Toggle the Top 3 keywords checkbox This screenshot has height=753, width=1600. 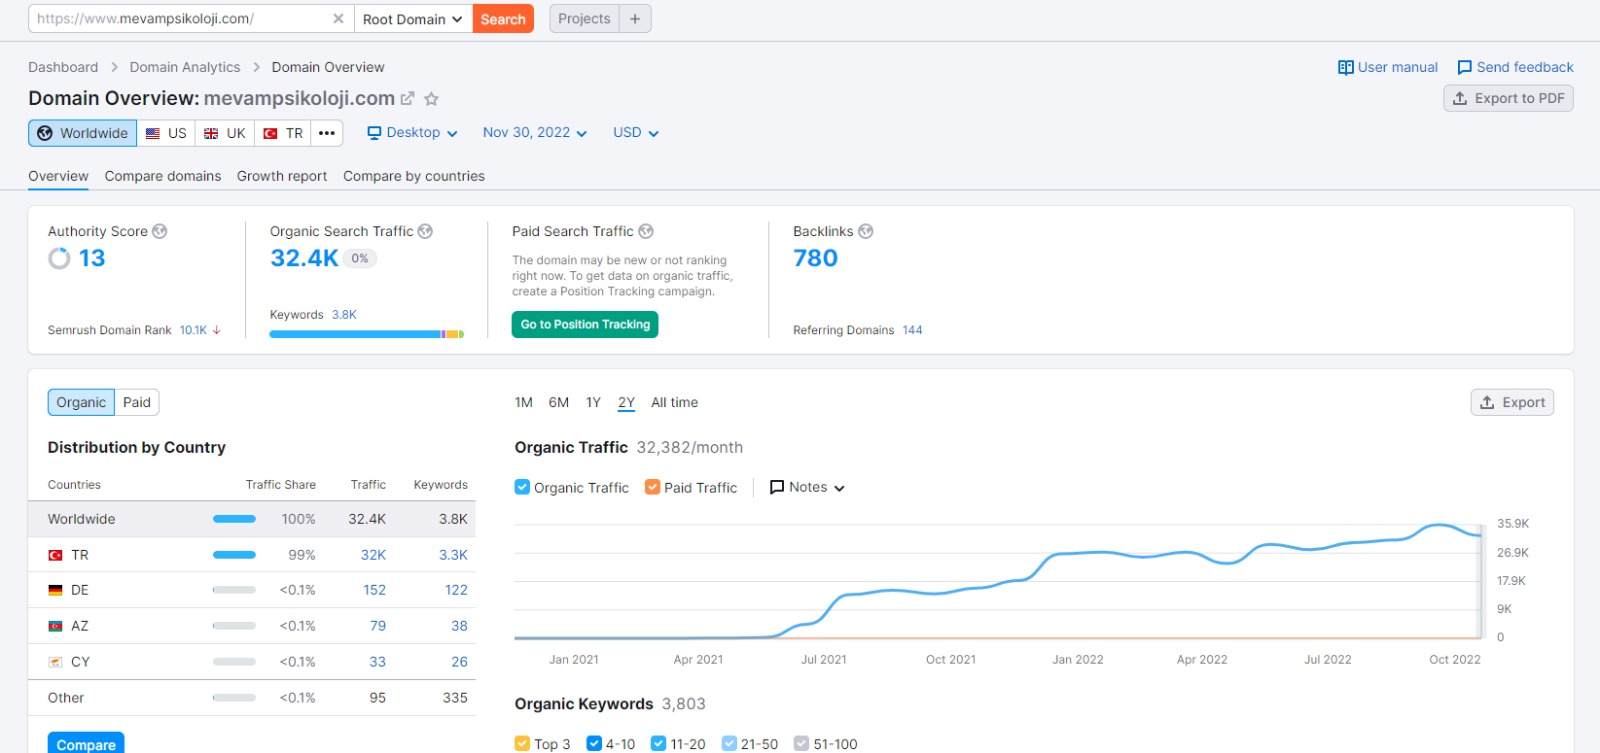coord(522,743)
